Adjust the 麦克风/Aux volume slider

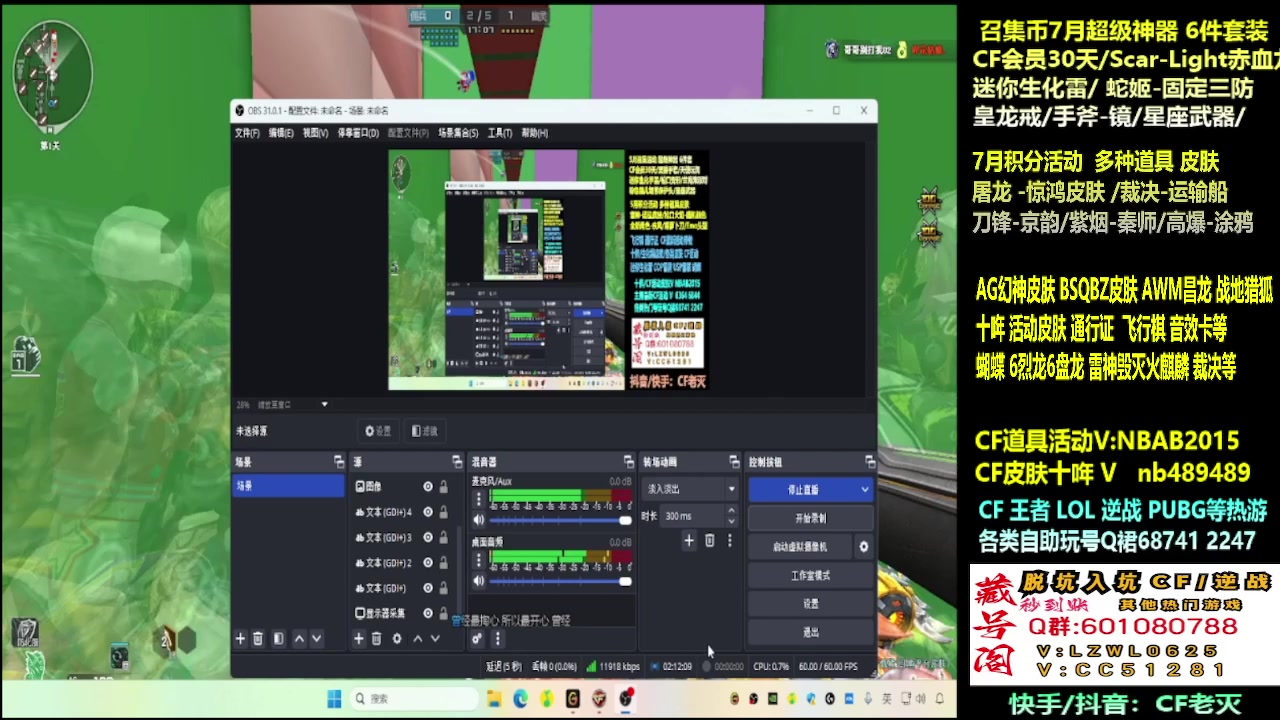pyautogui.click(x=560, y=520)
